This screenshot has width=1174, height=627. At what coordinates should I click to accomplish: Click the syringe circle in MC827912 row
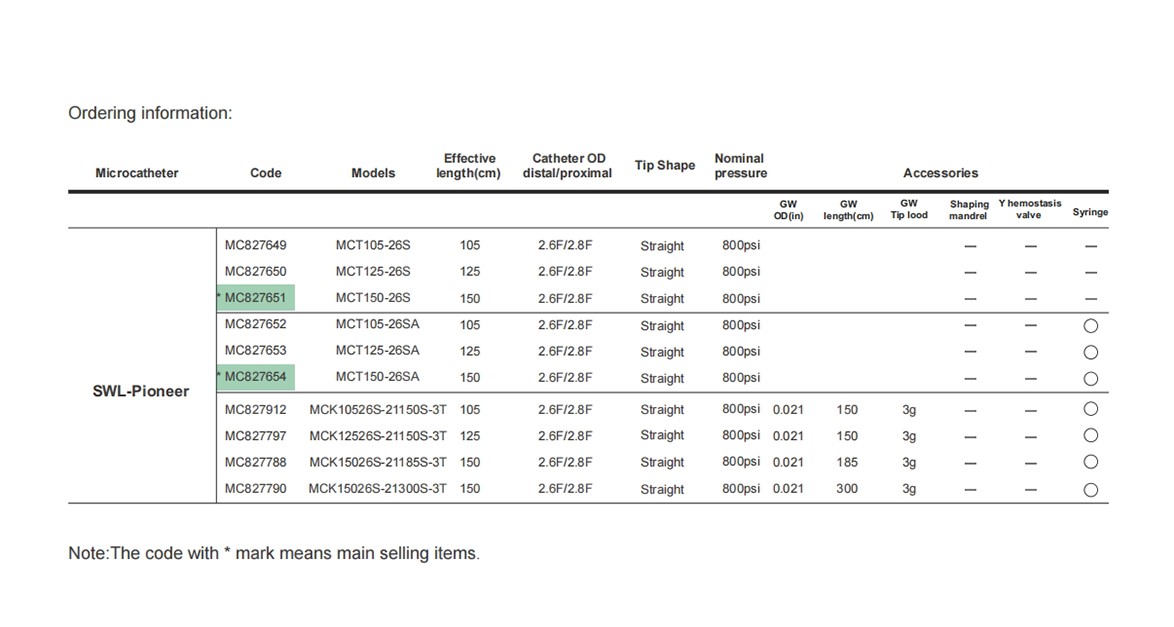[x=1090, y=409]
